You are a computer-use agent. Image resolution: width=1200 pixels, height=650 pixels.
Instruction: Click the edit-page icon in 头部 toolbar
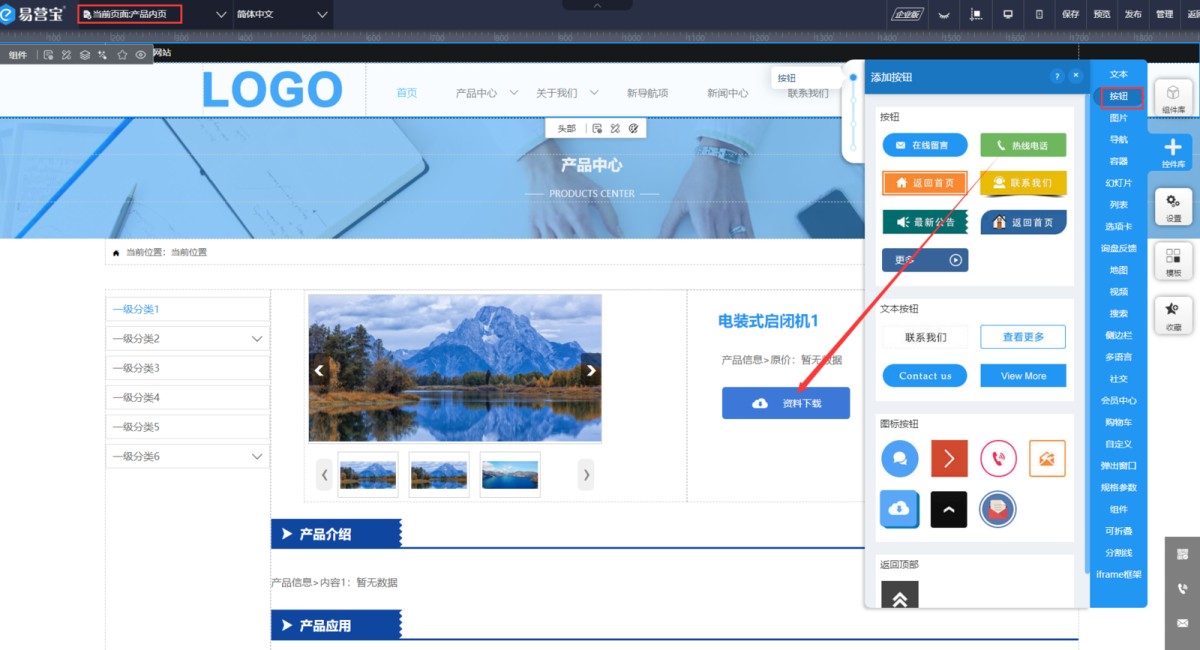point(597,128)
